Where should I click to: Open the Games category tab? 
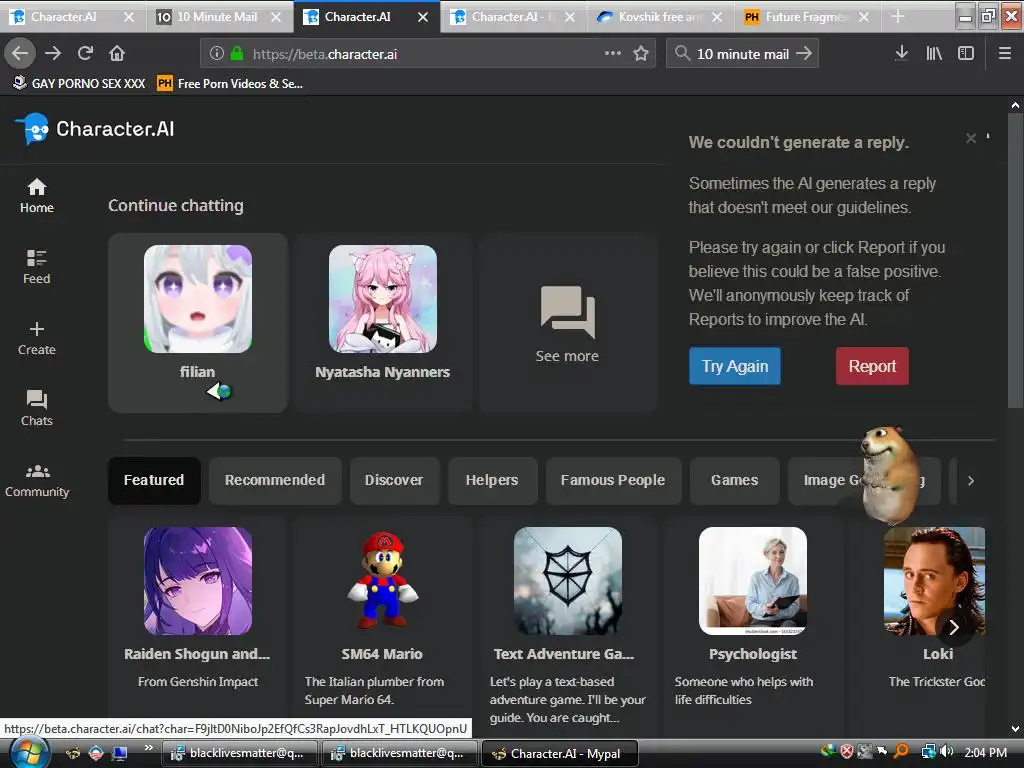pos(735,481)
